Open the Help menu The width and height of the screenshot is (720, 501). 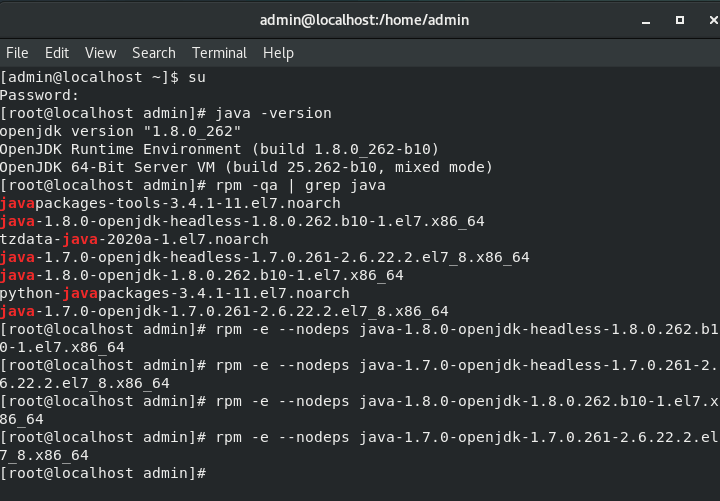(278, 53)
